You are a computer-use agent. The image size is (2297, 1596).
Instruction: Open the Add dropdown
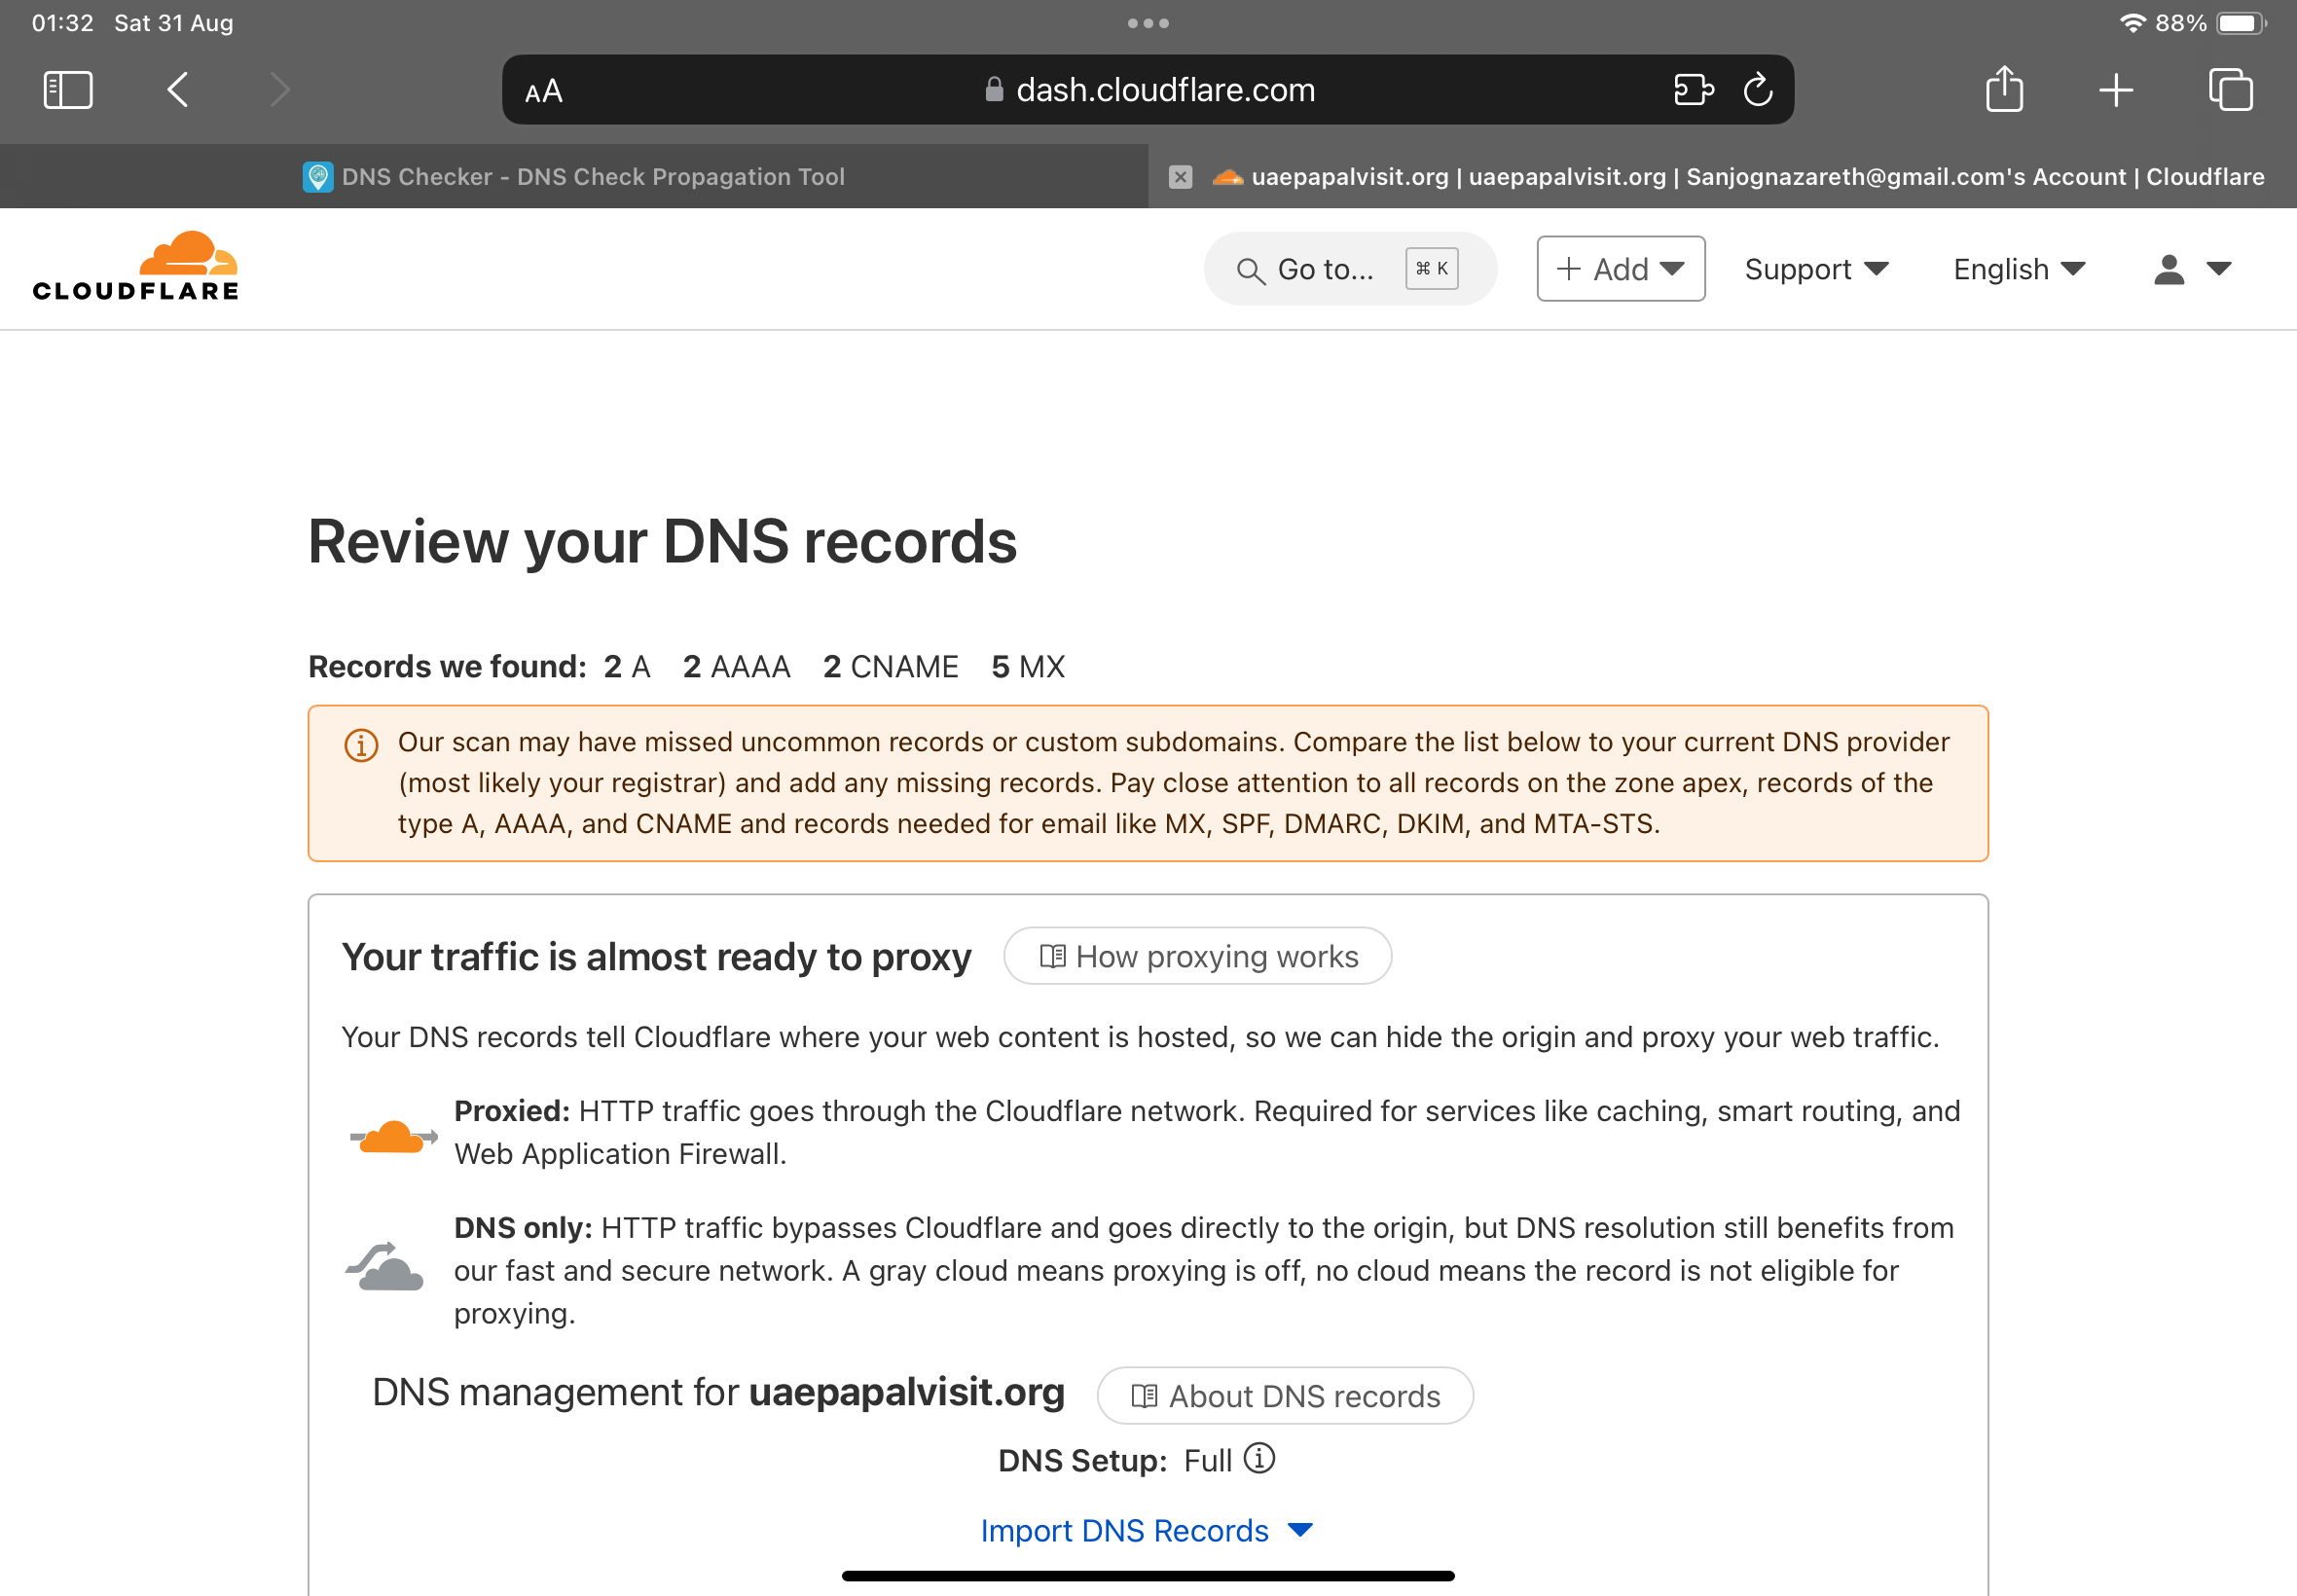(1620, 269)
